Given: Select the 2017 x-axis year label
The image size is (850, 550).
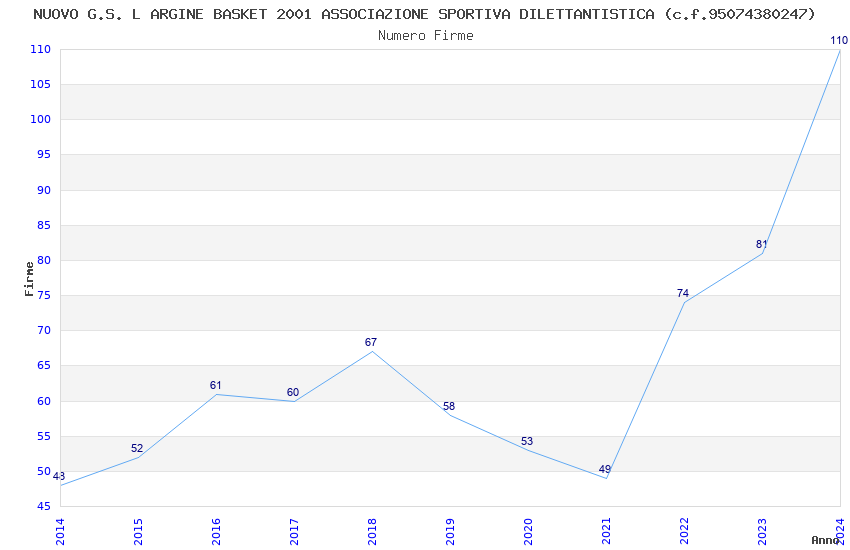Looking at the screenshot, I should pos(294,531).
